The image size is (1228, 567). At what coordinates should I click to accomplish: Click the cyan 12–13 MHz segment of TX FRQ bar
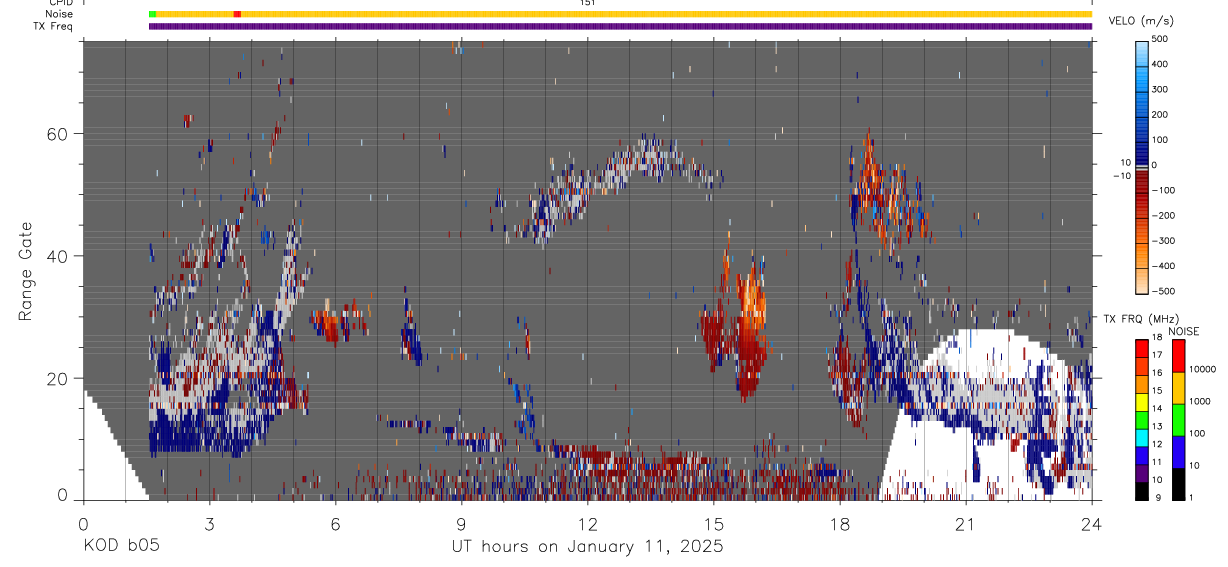tap(1141, 438)
